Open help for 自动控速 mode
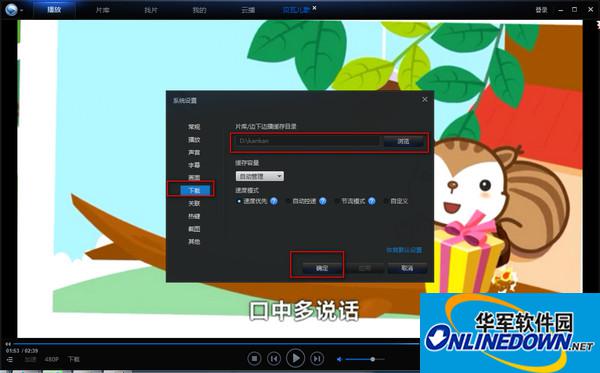The width and height of the screenshot is (600, 373). click(323, 201)
